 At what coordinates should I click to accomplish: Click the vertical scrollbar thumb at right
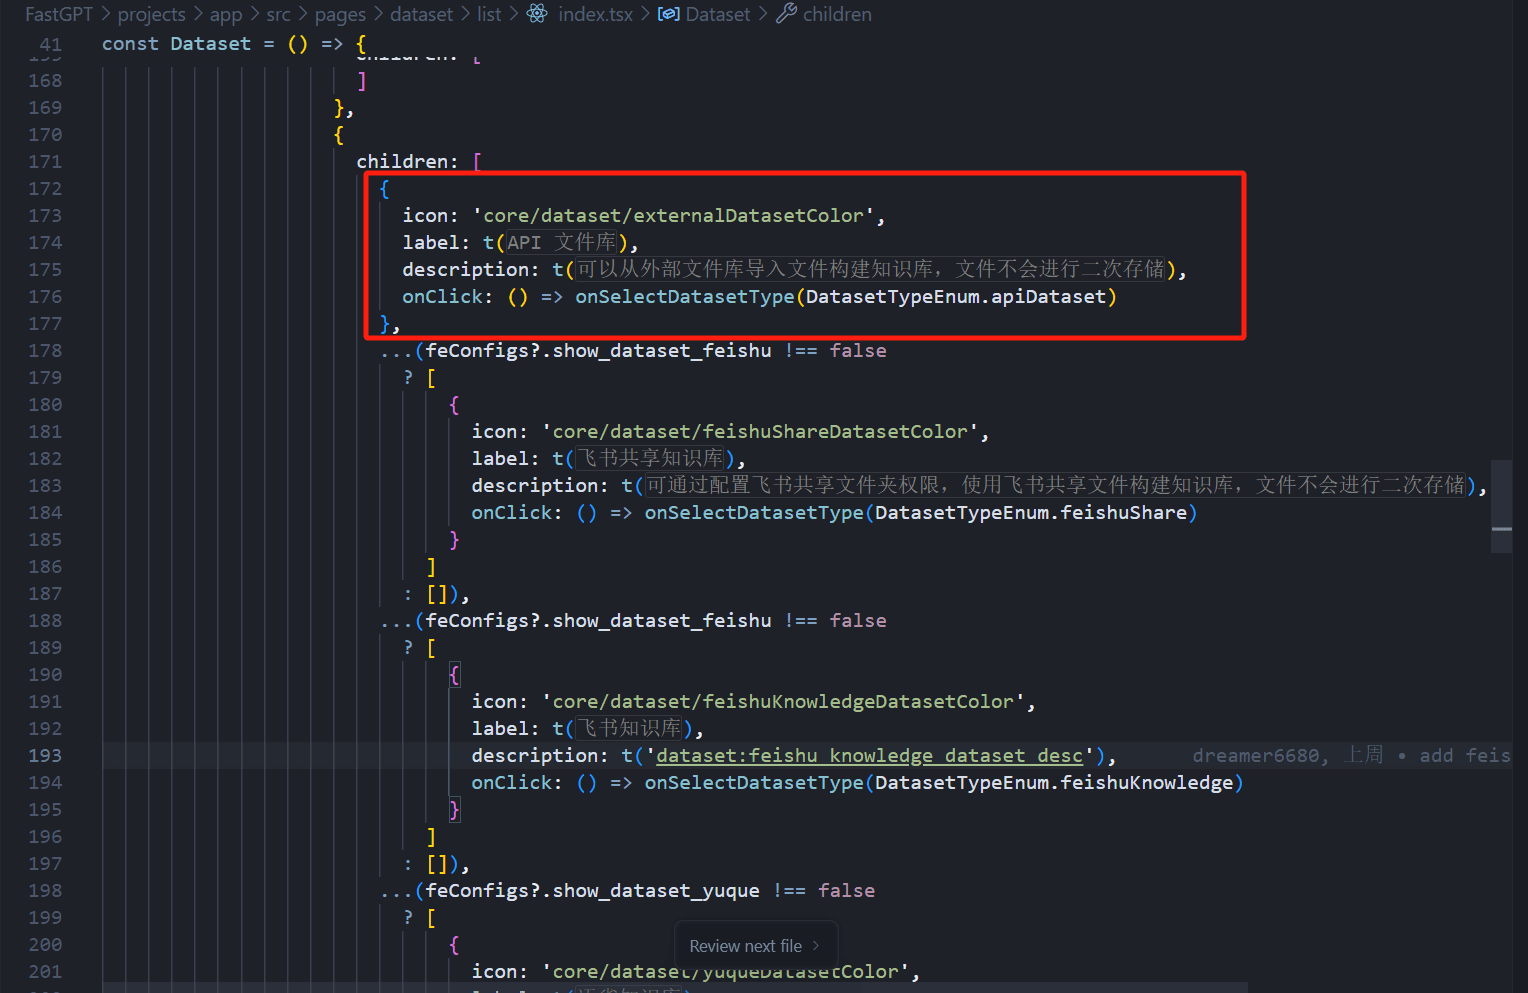point(1501,506)
